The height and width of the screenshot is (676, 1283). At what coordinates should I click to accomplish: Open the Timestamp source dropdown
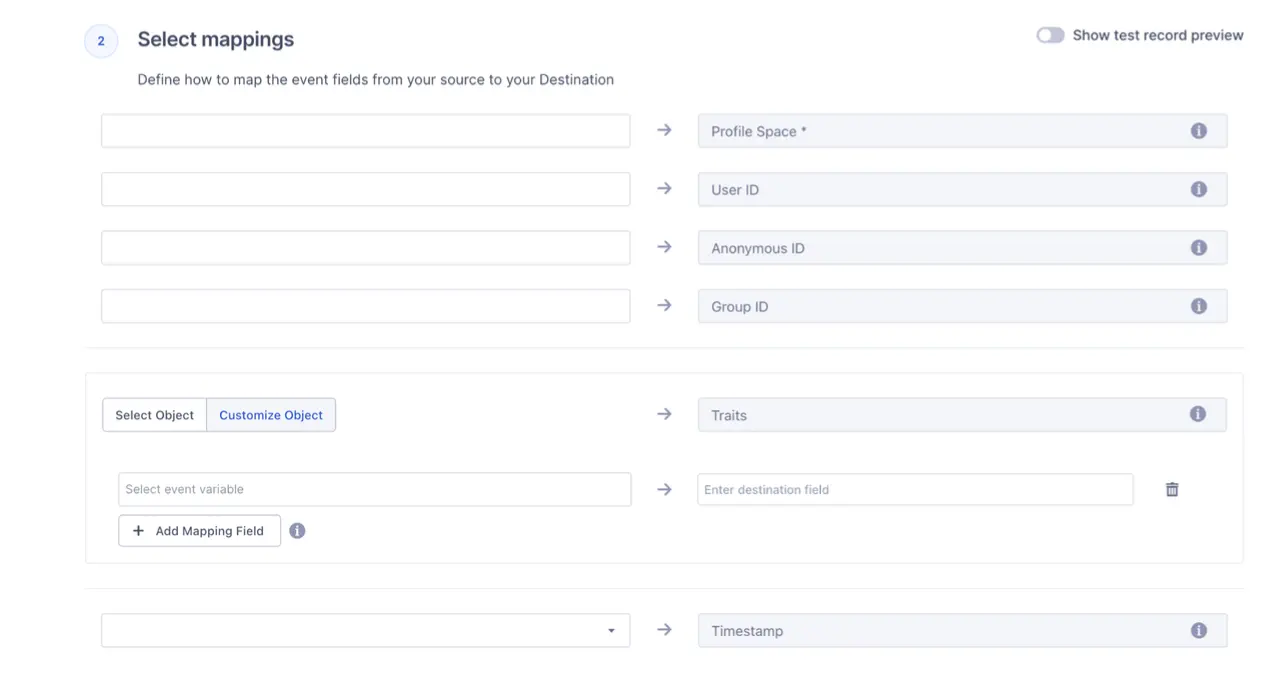(x=366, y=631)
